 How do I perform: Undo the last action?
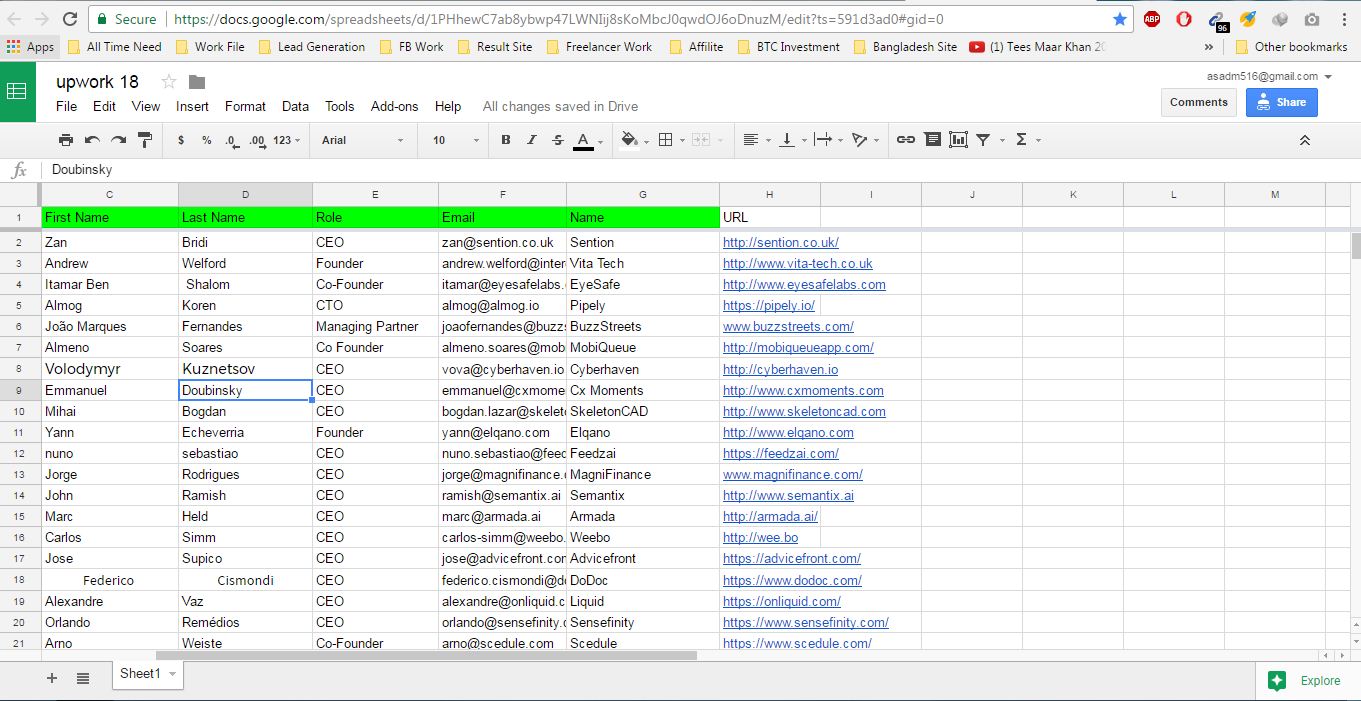pyautogui.click(x=92, y=140)
